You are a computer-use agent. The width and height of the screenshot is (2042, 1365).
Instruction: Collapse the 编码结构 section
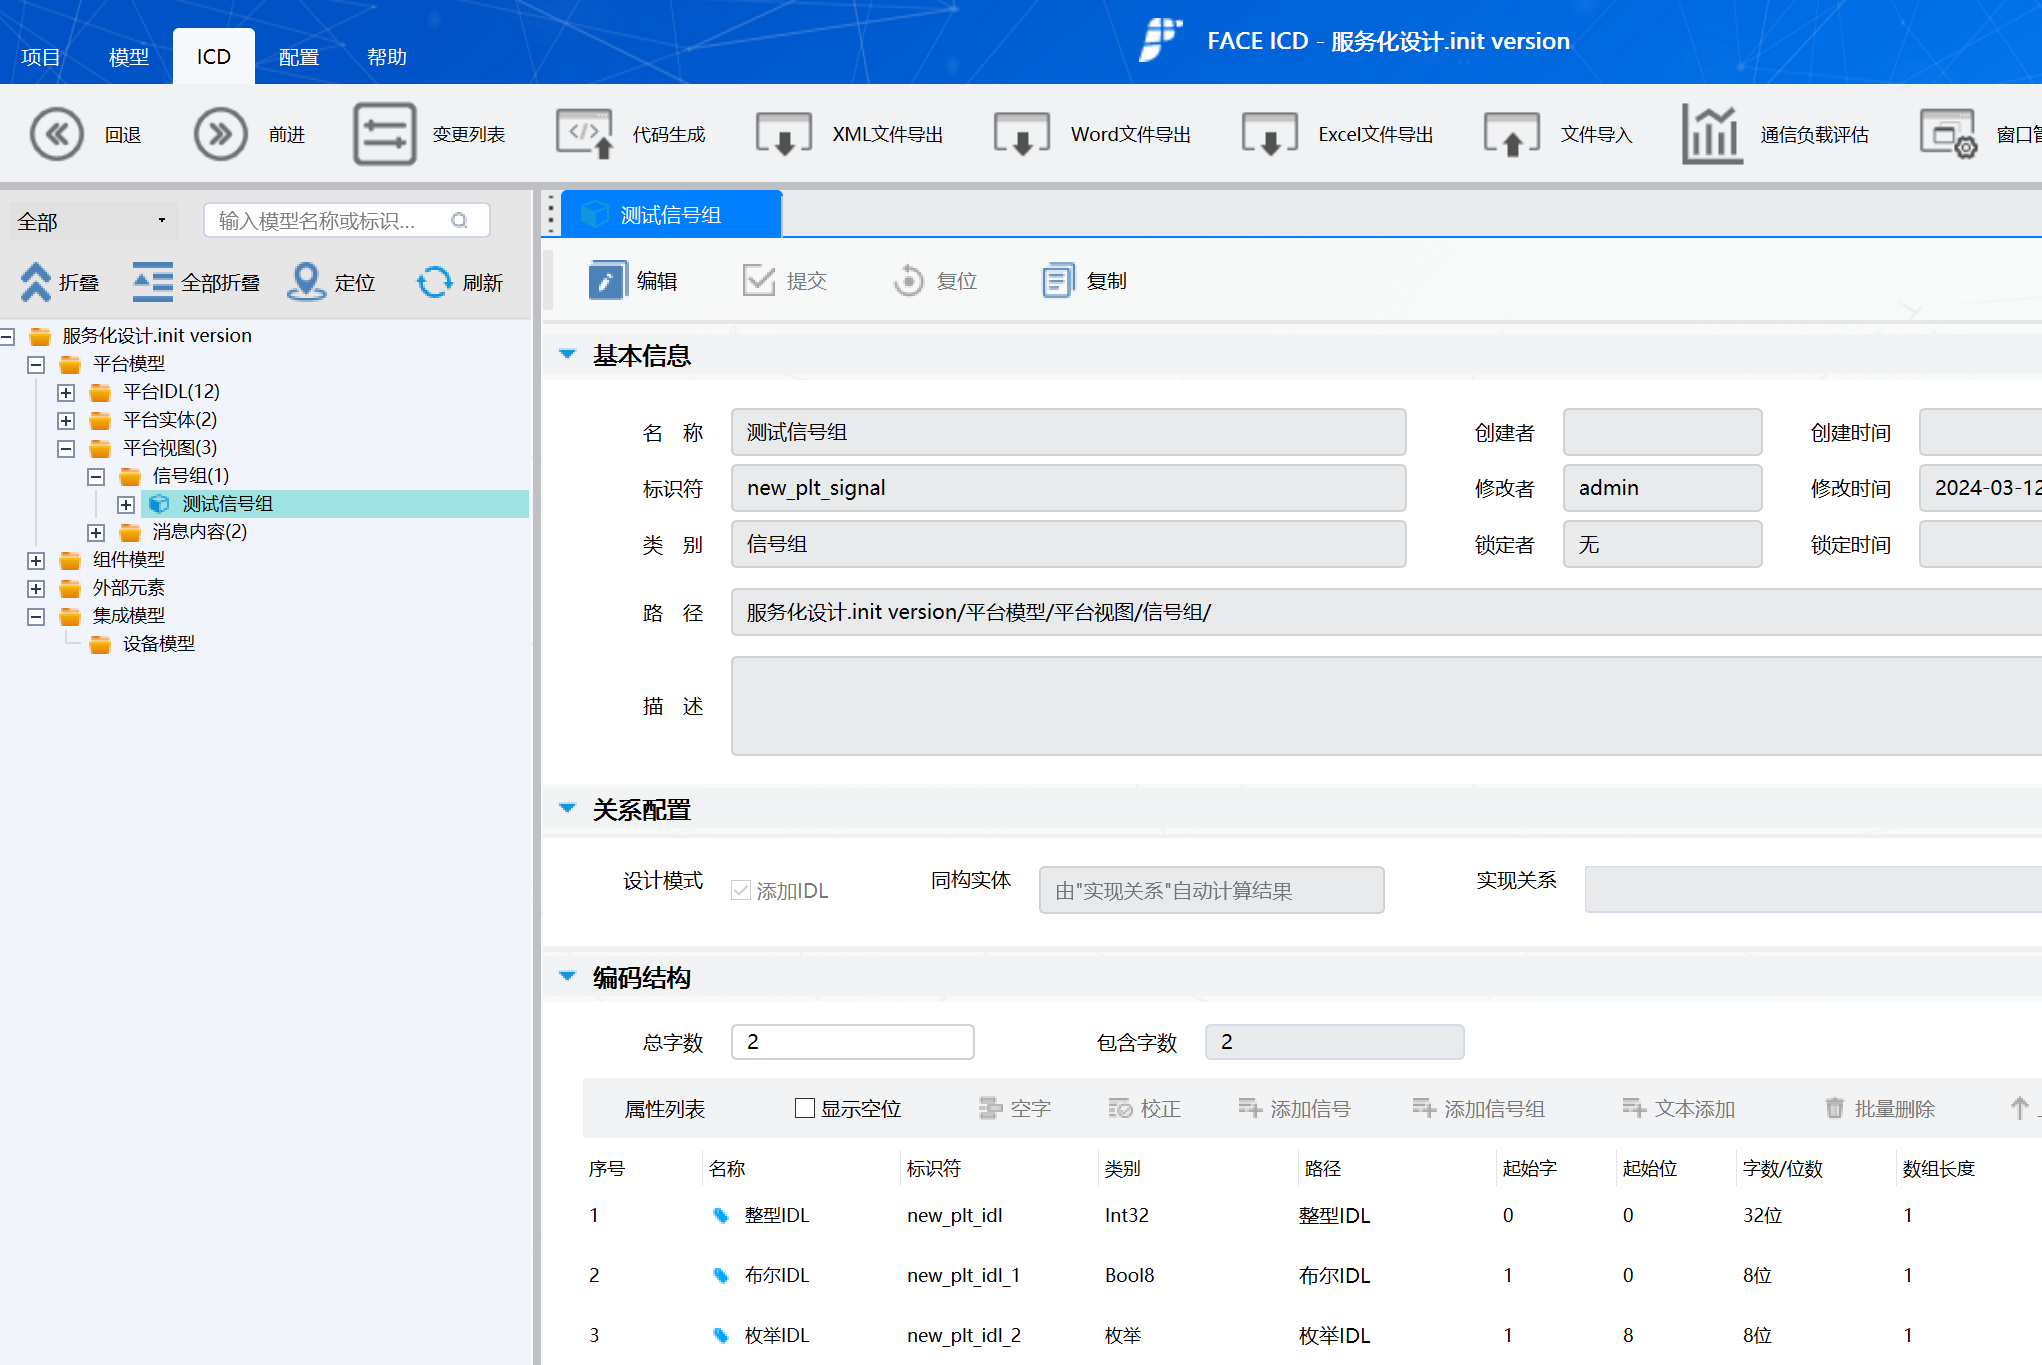(x=567, y=976)
